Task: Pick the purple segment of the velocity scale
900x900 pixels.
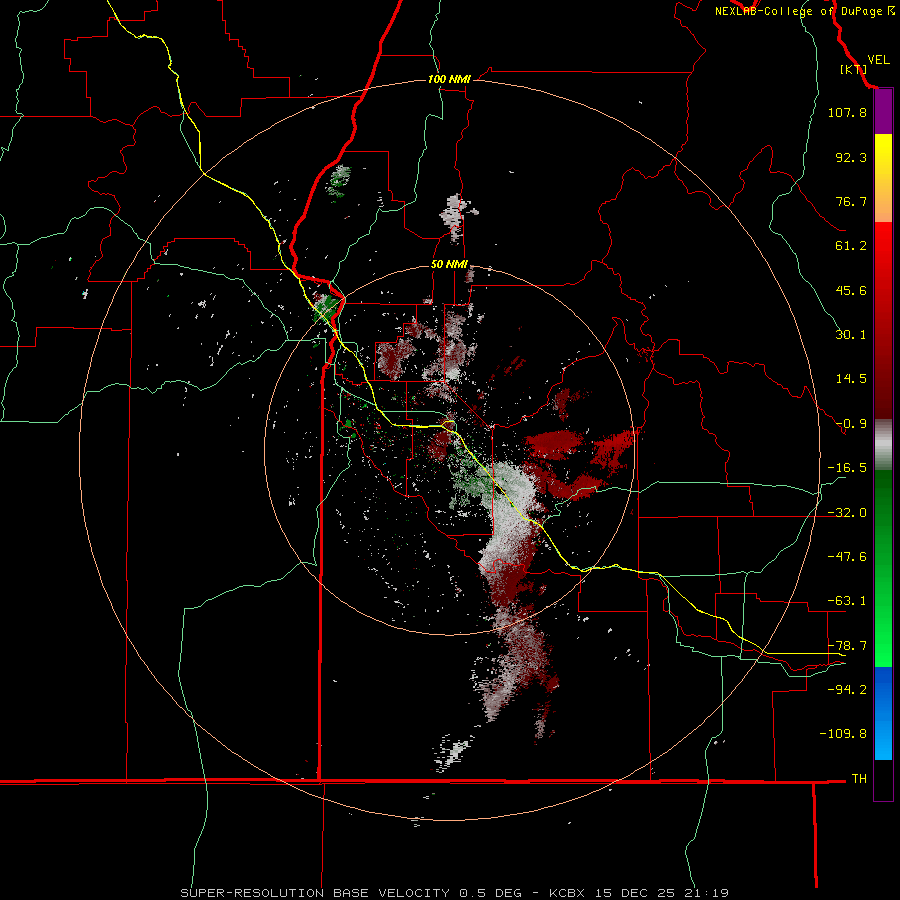Action: pos(883,112)
